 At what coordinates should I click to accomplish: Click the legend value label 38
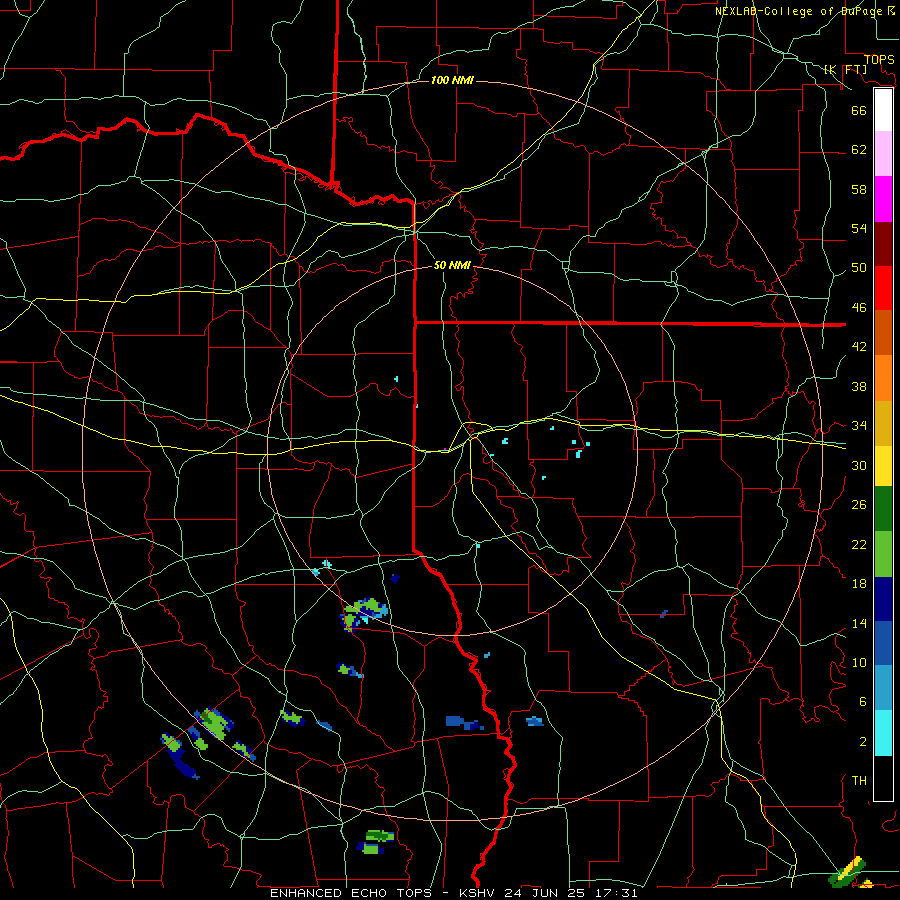point(859,386)
